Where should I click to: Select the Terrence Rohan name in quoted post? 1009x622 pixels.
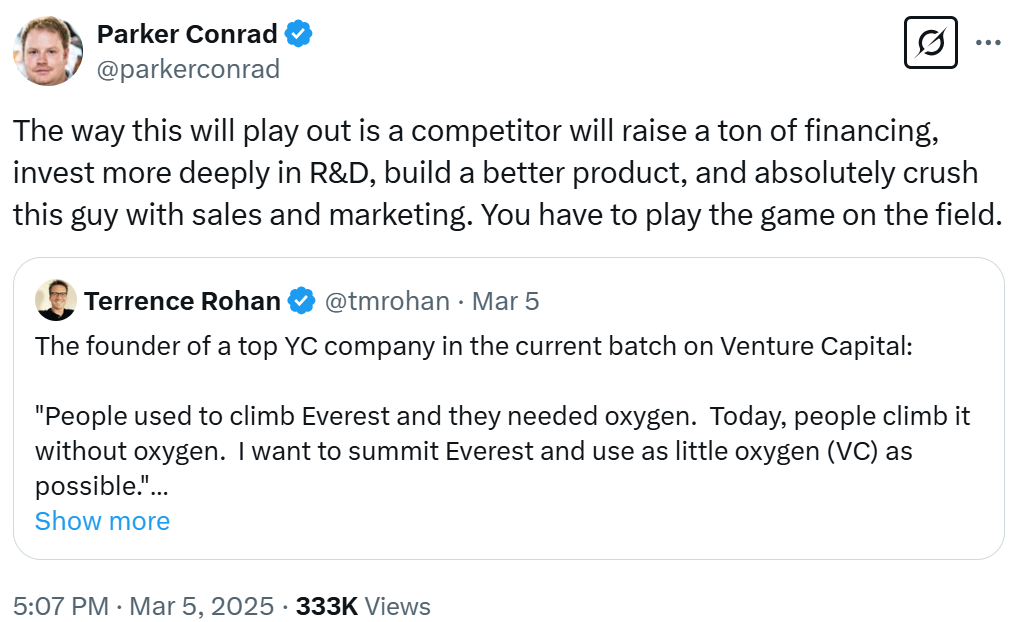pyautogui.click(x=181, y=300)
